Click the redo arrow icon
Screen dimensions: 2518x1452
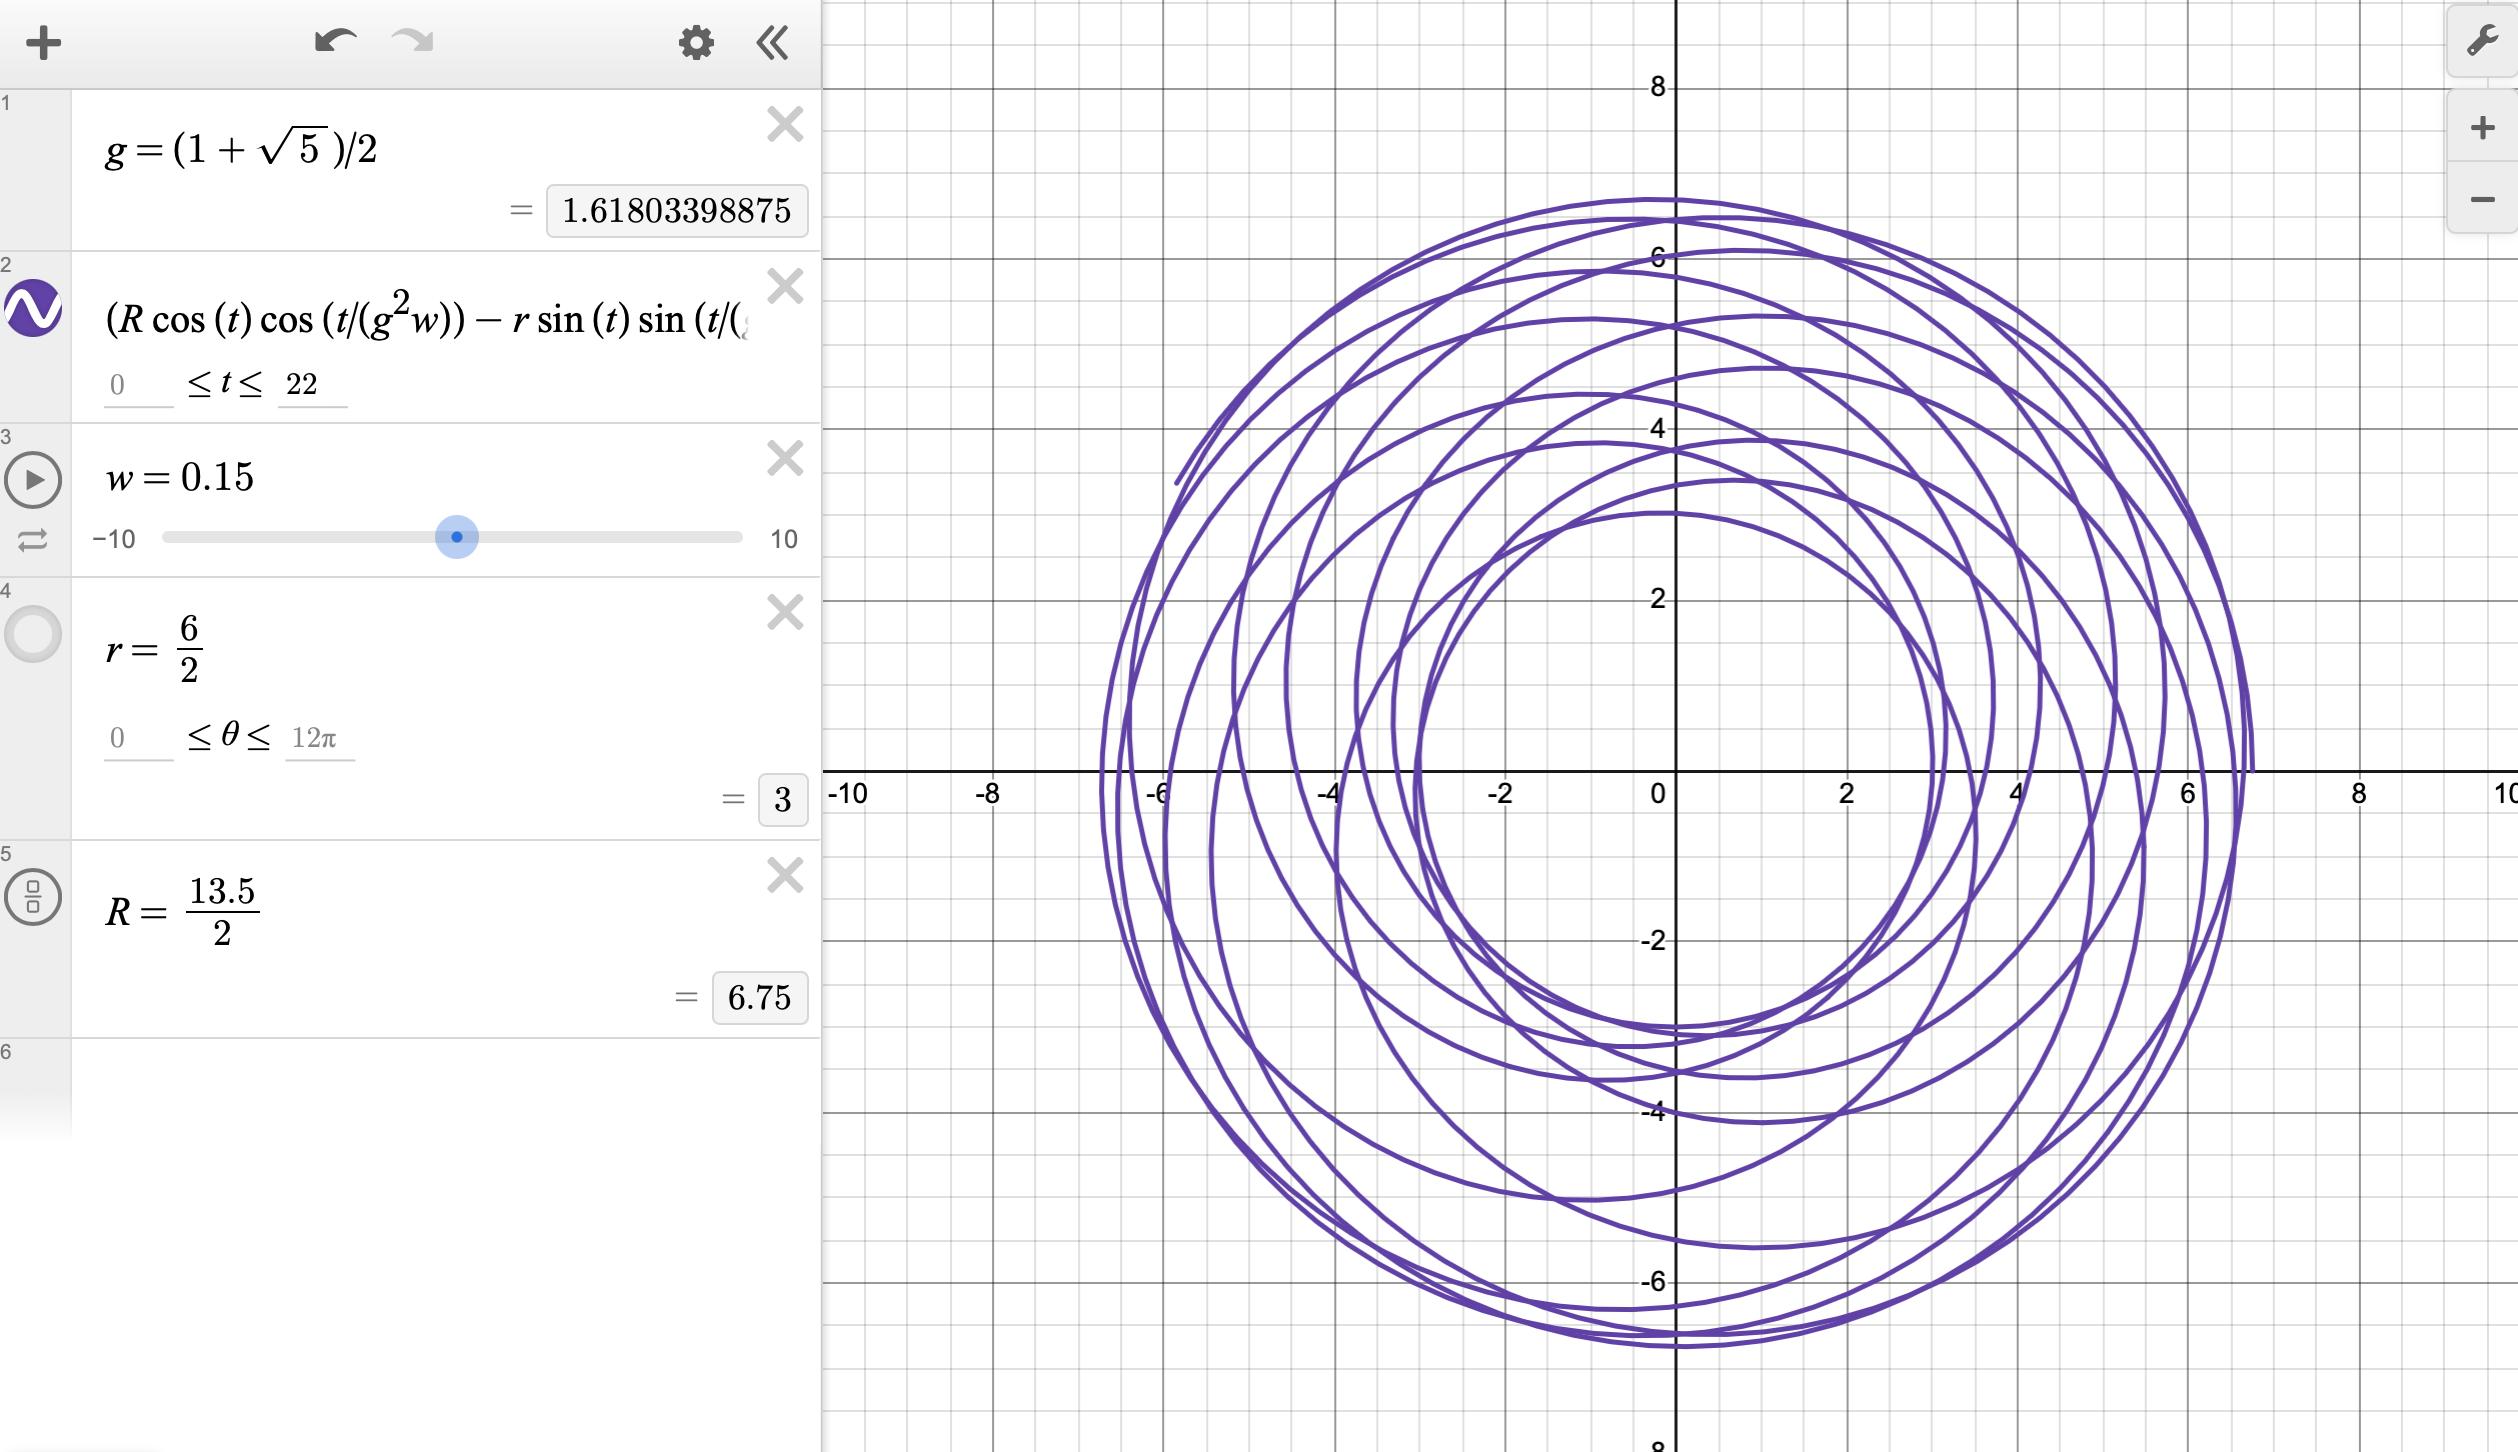(412, 42)
